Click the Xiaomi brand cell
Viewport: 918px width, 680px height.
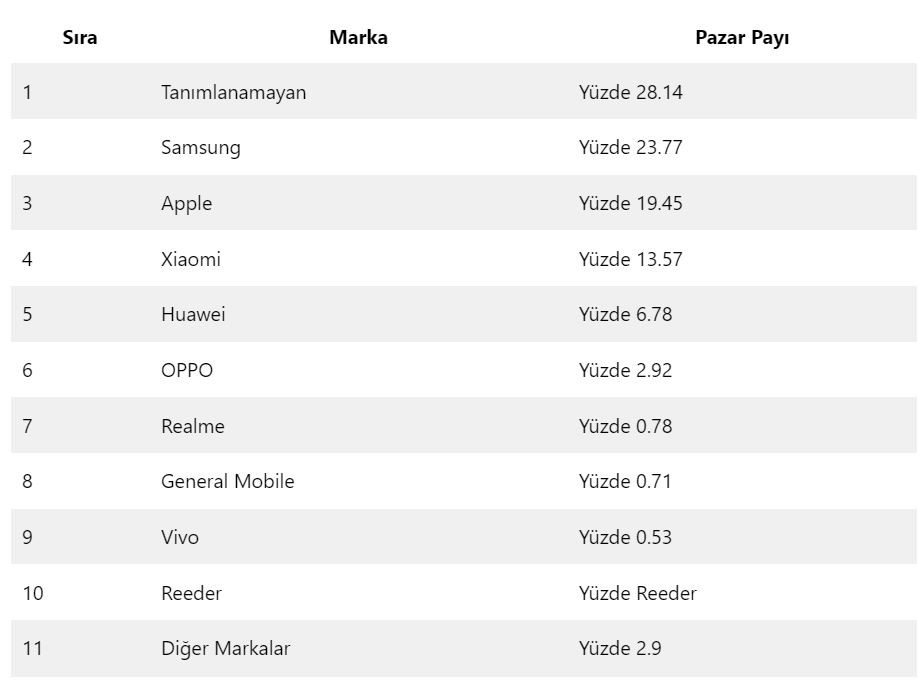tap(190, 259)
